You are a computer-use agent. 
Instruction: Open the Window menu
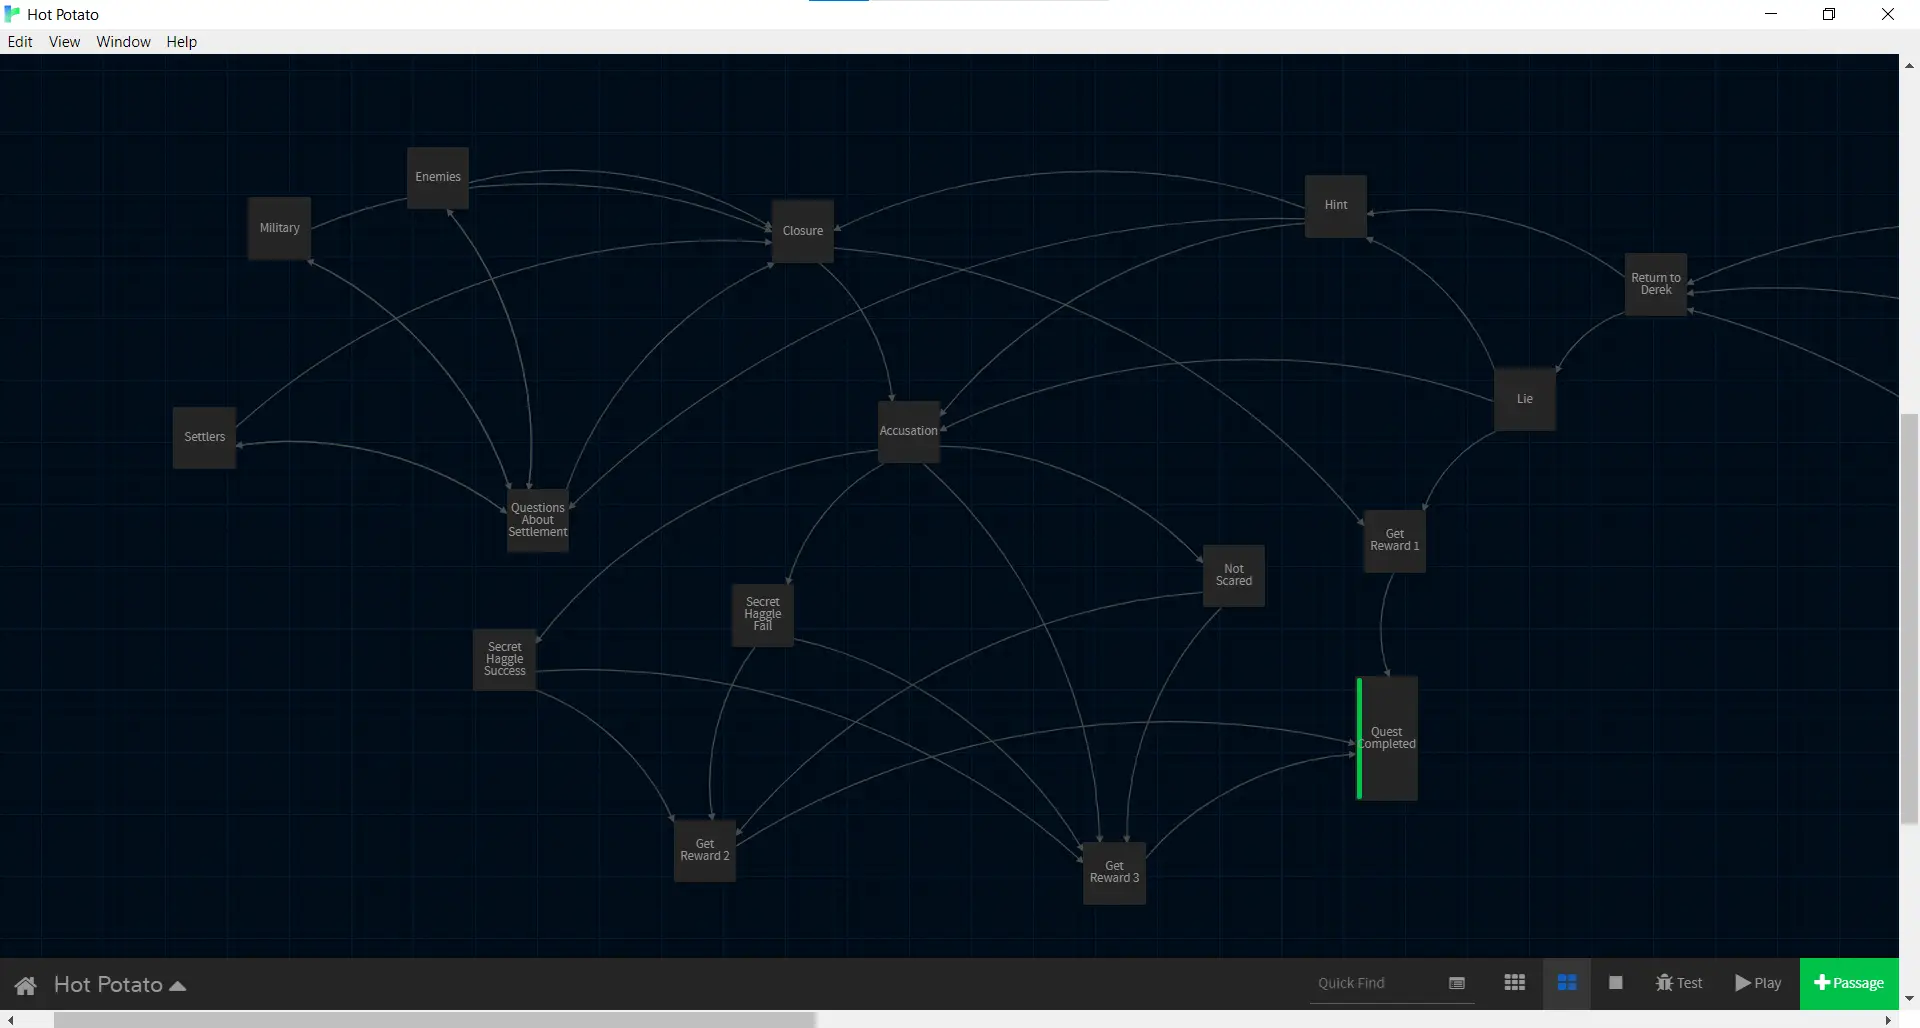click(x=123, y=41)
